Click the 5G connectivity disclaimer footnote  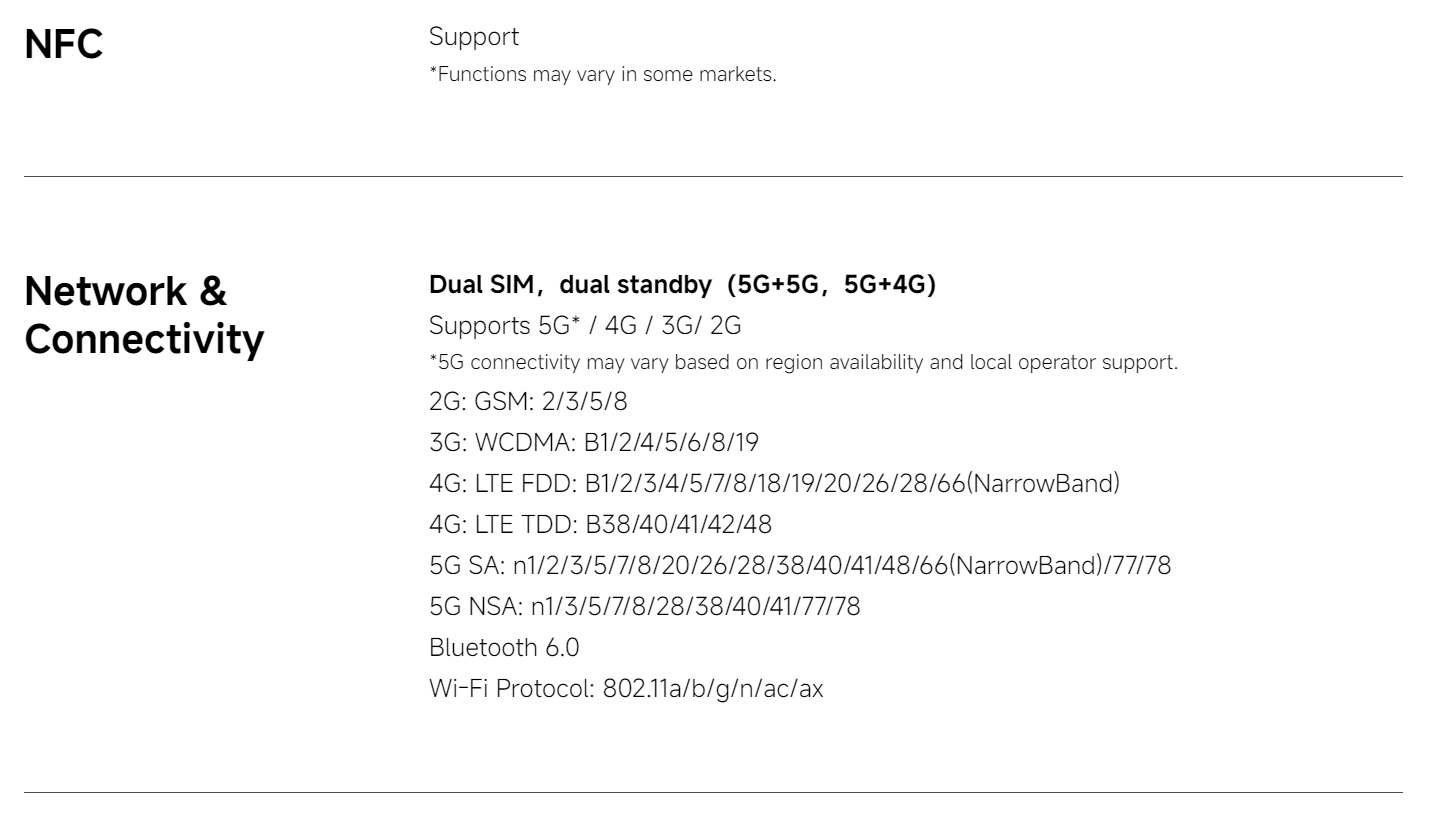(x=803, y=362)
